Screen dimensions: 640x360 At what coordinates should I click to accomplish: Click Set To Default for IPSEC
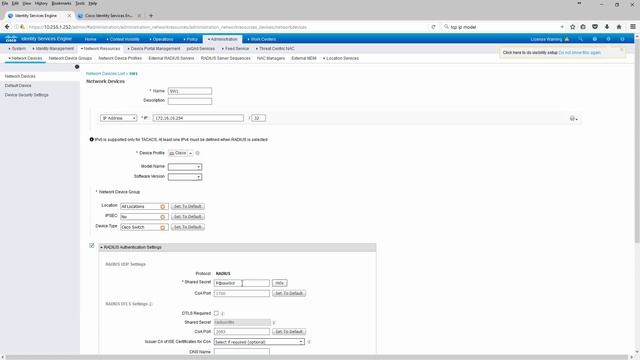point(188,217)
